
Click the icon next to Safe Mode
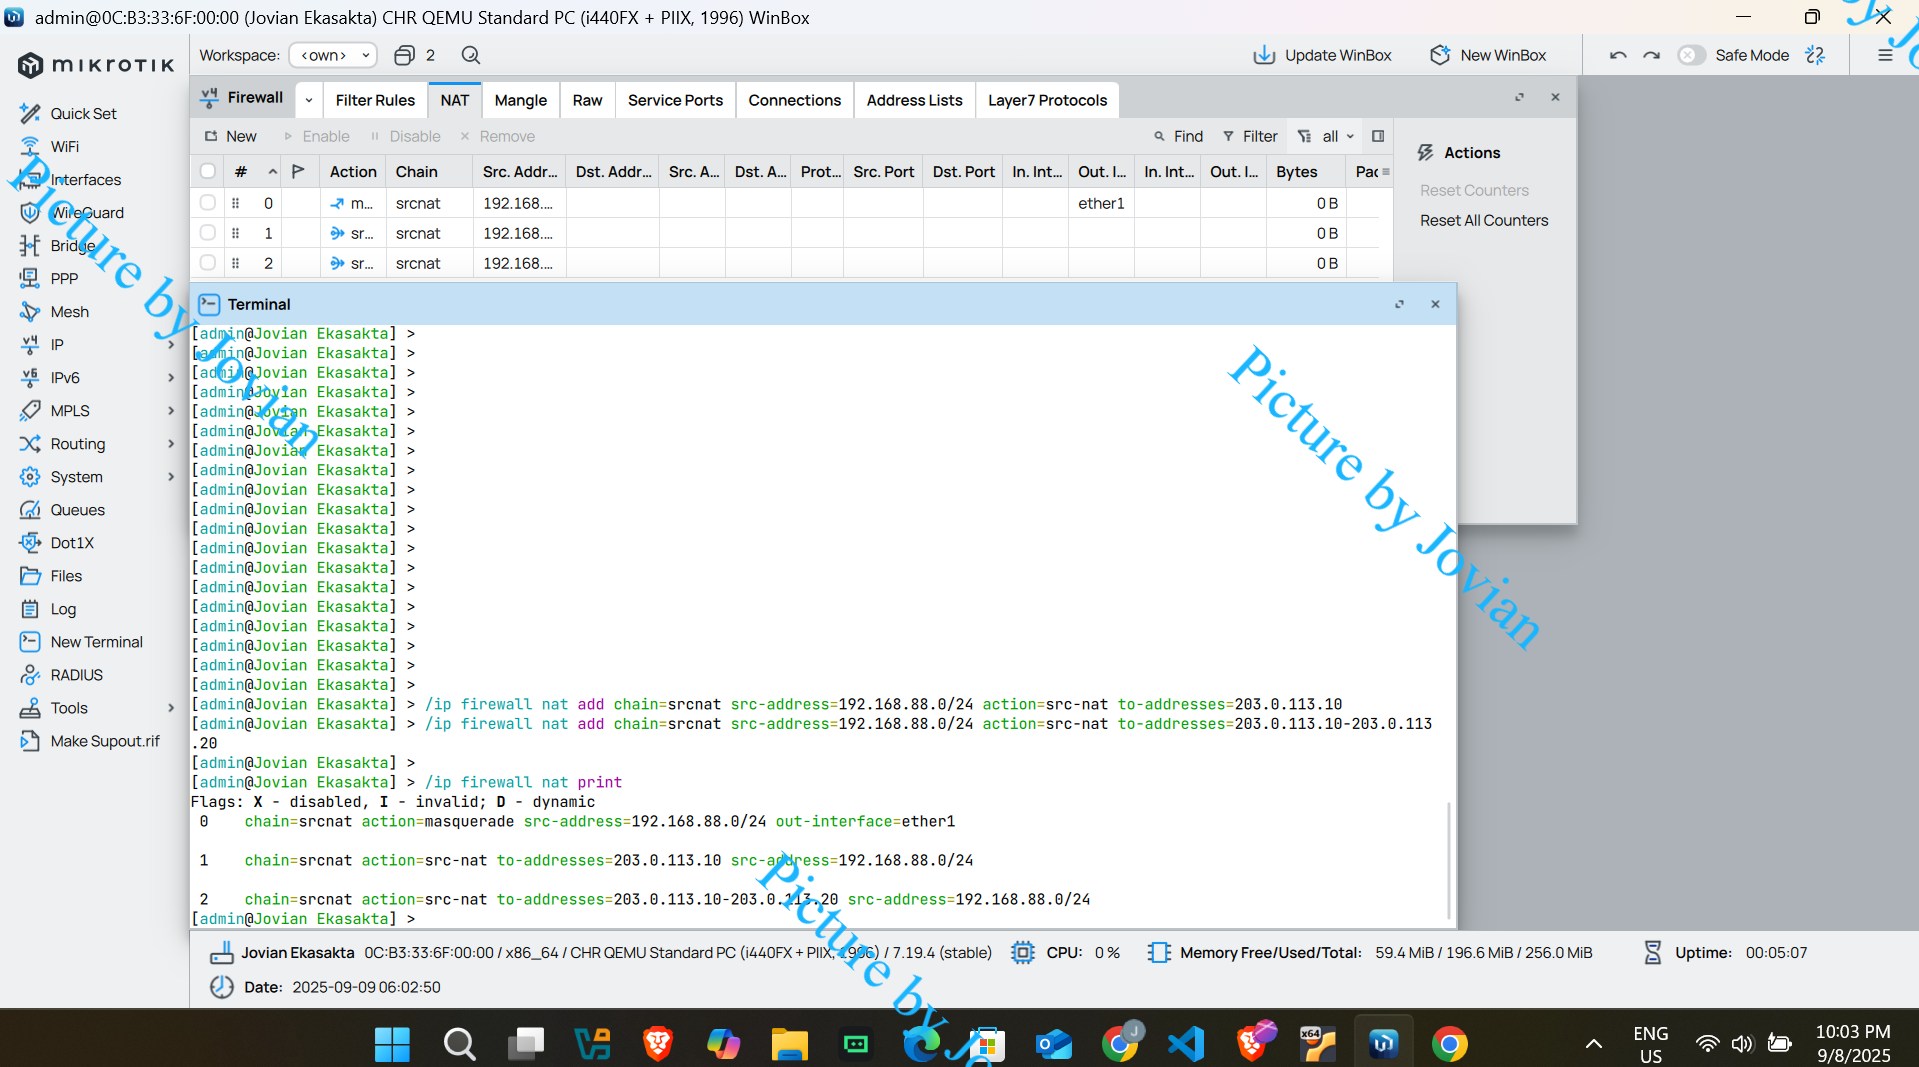tap(1815, 55)
